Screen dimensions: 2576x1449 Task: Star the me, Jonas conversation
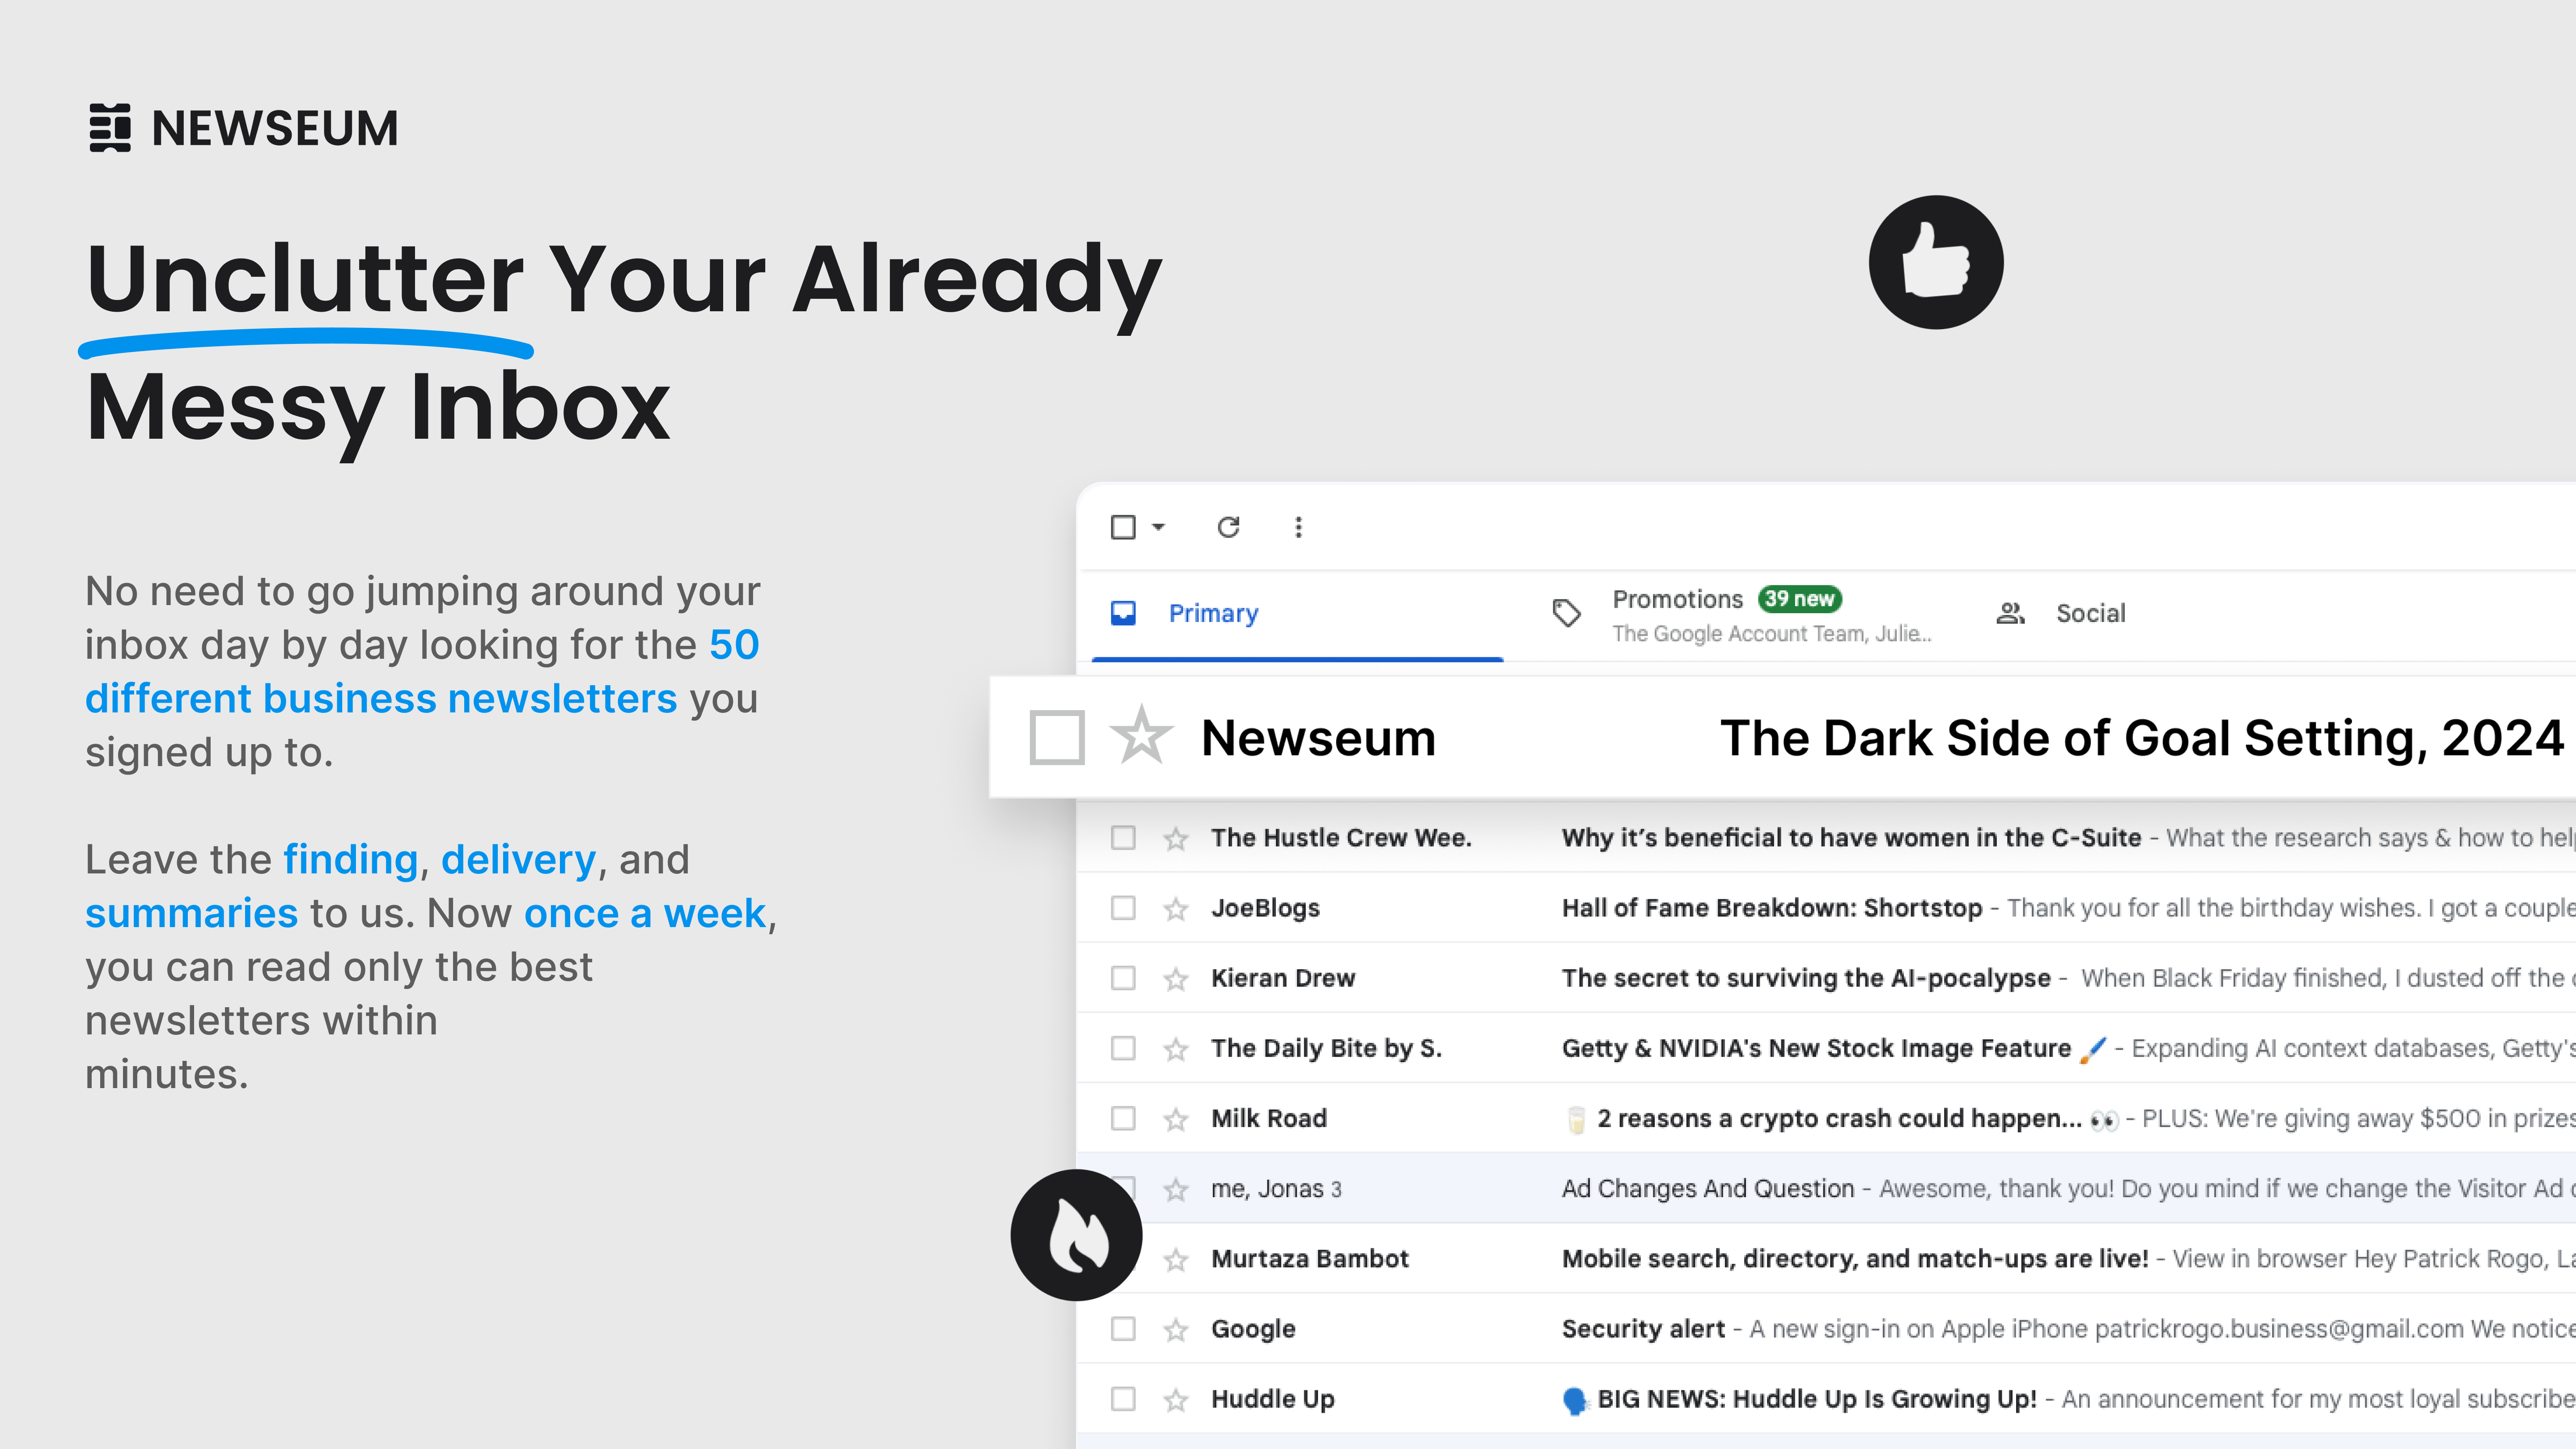coord(1176,1189)
